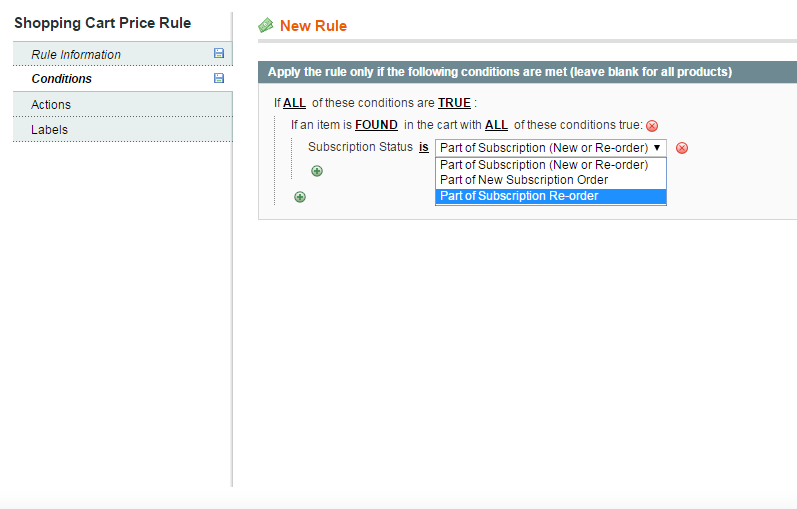Toggle the Subscription Status dropdown box
Viewport: 797px width, 509px height.
pos(550,147)
